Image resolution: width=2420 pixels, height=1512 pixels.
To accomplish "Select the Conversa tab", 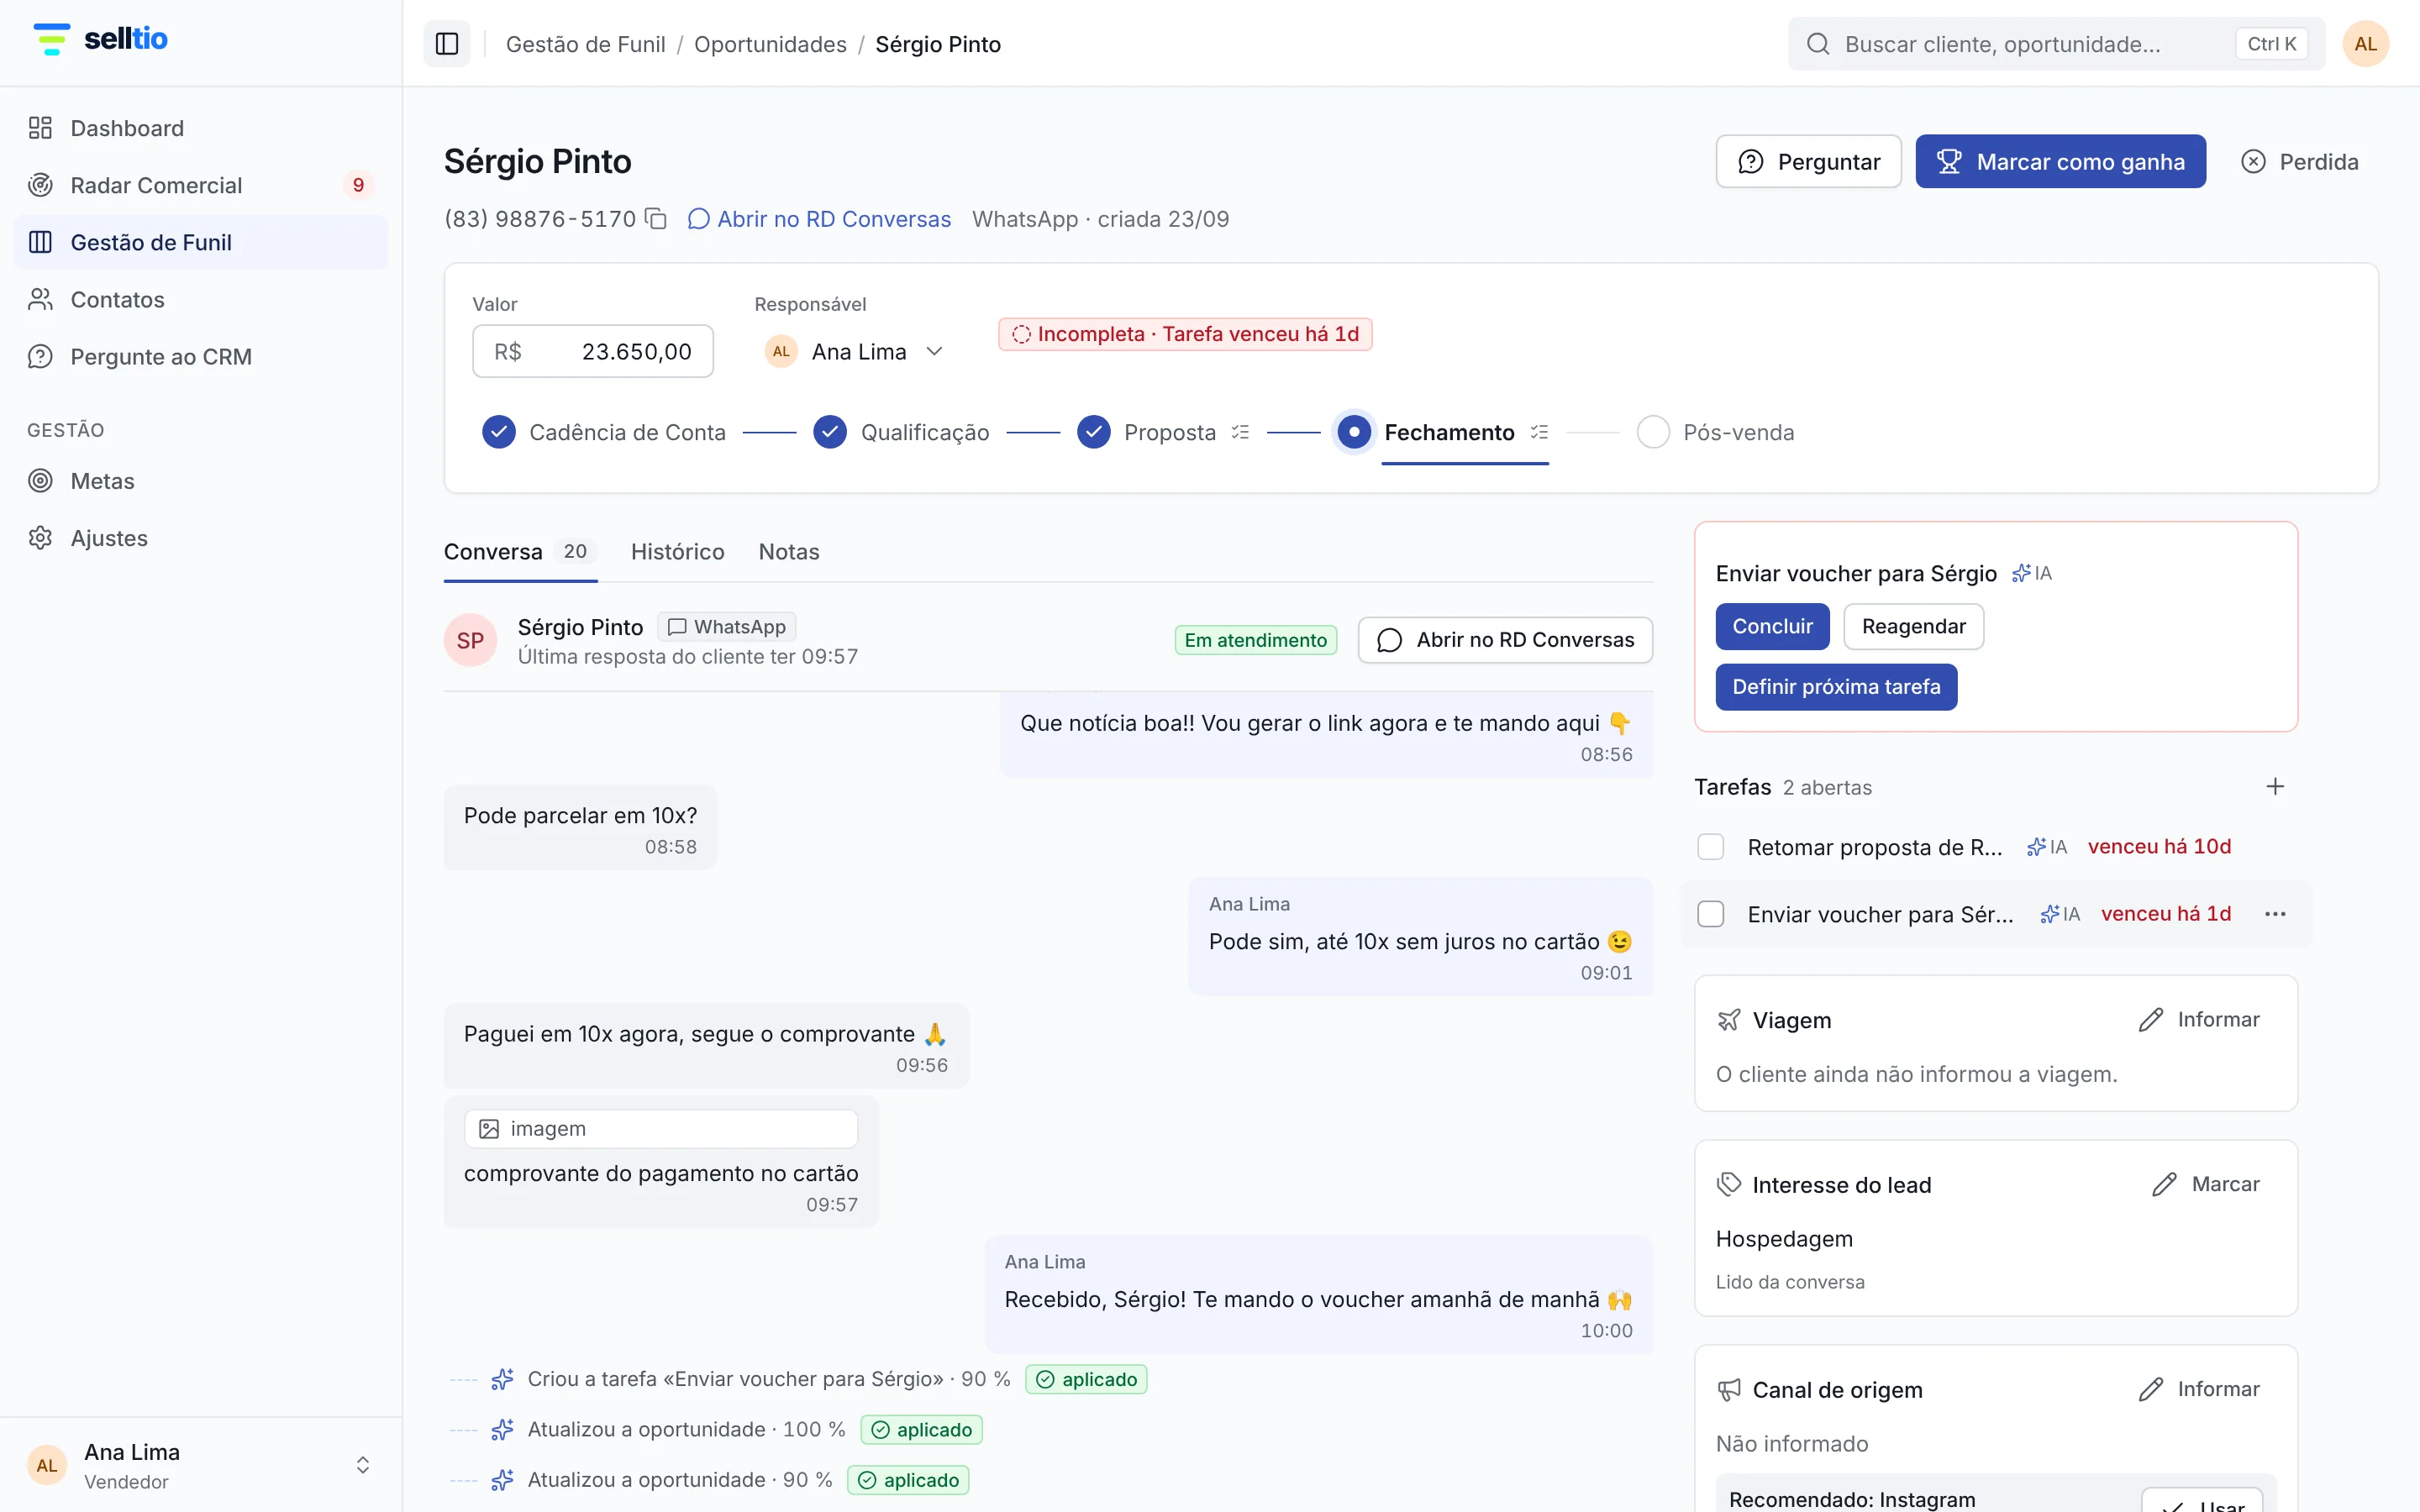I will tap(520, 552).
